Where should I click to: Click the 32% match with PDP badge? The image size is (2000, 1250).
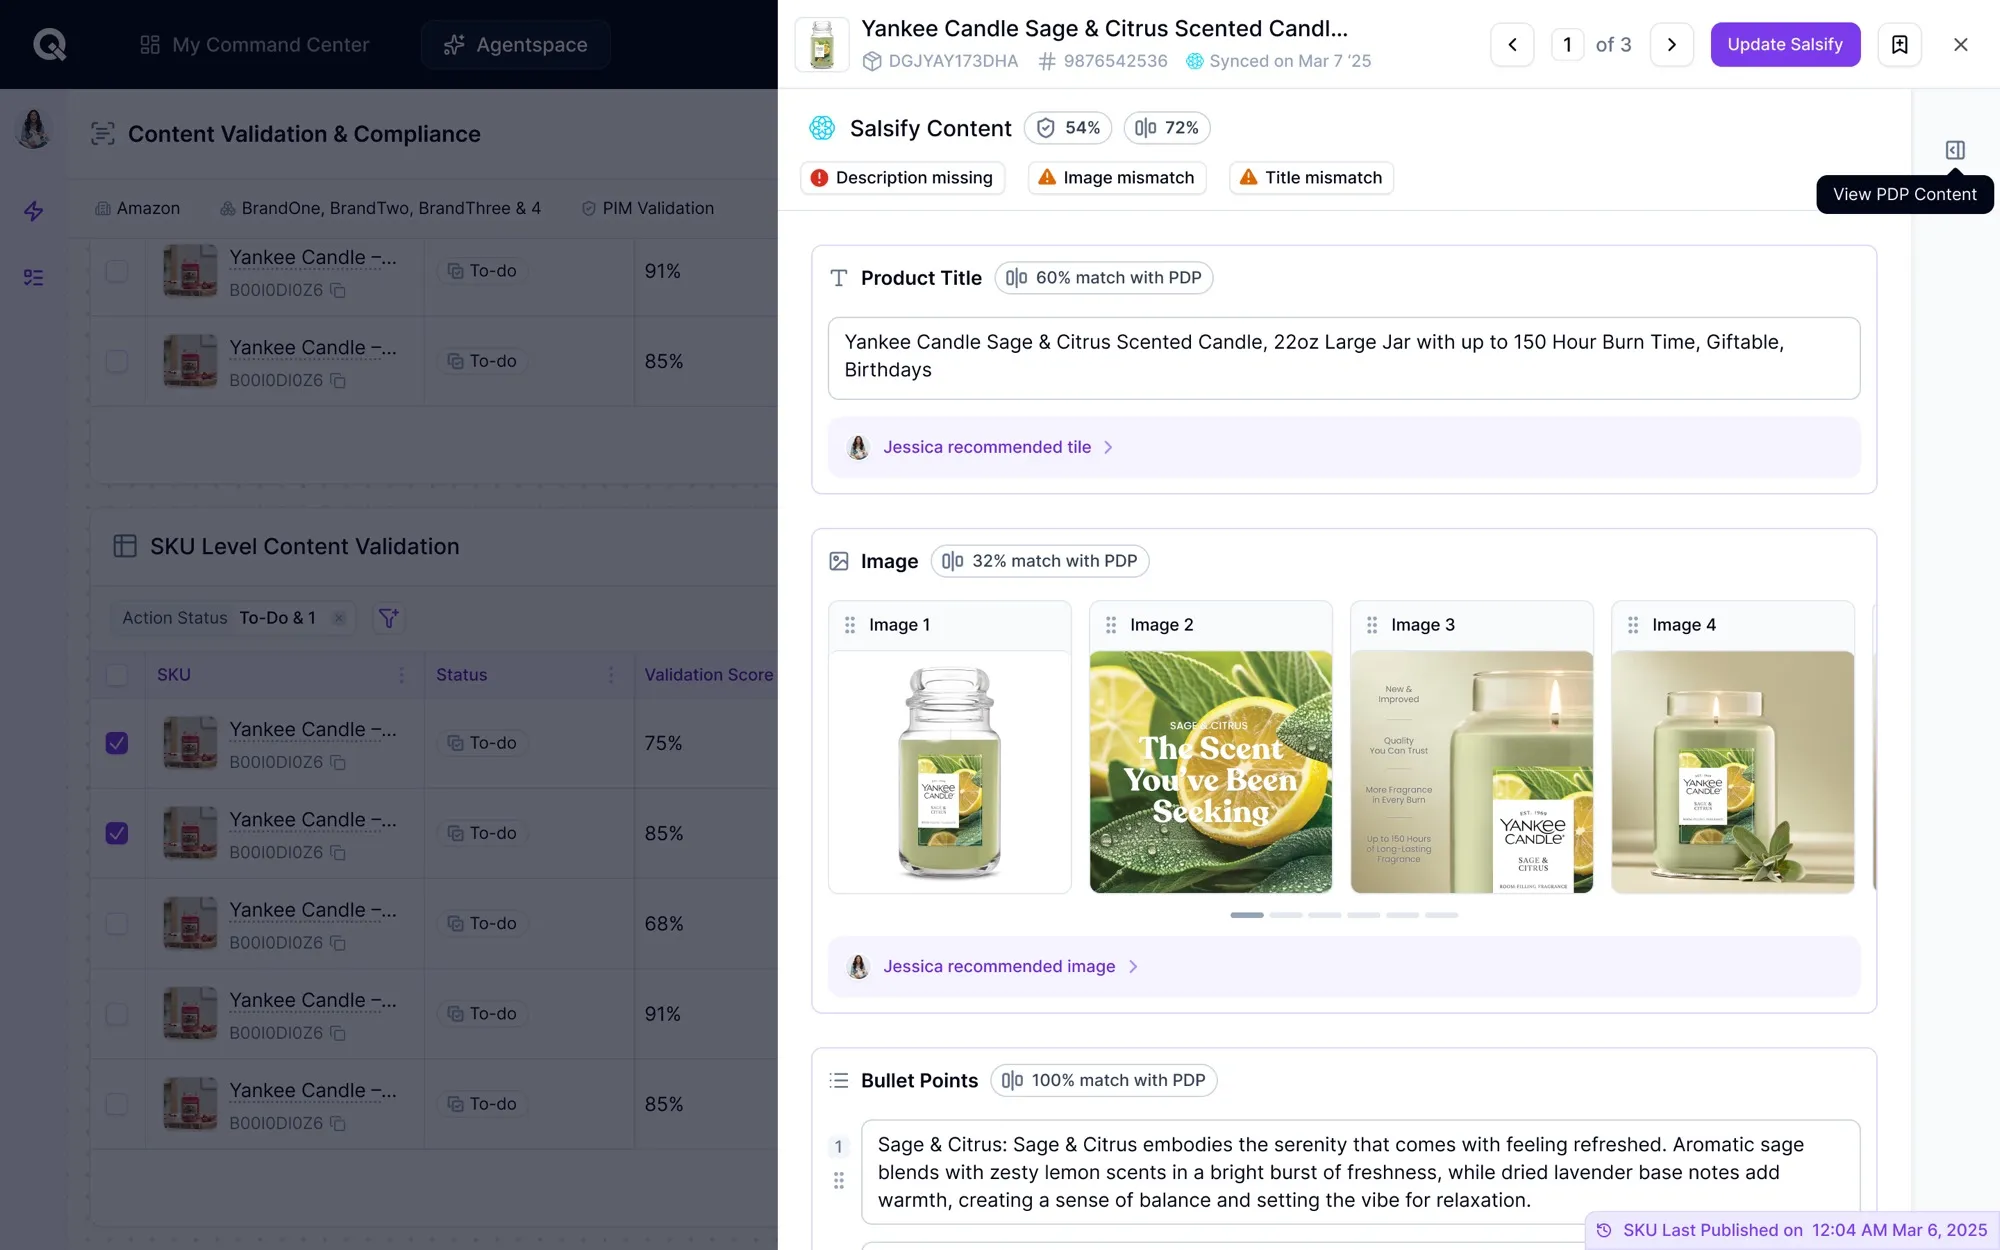click(1040, 561)
